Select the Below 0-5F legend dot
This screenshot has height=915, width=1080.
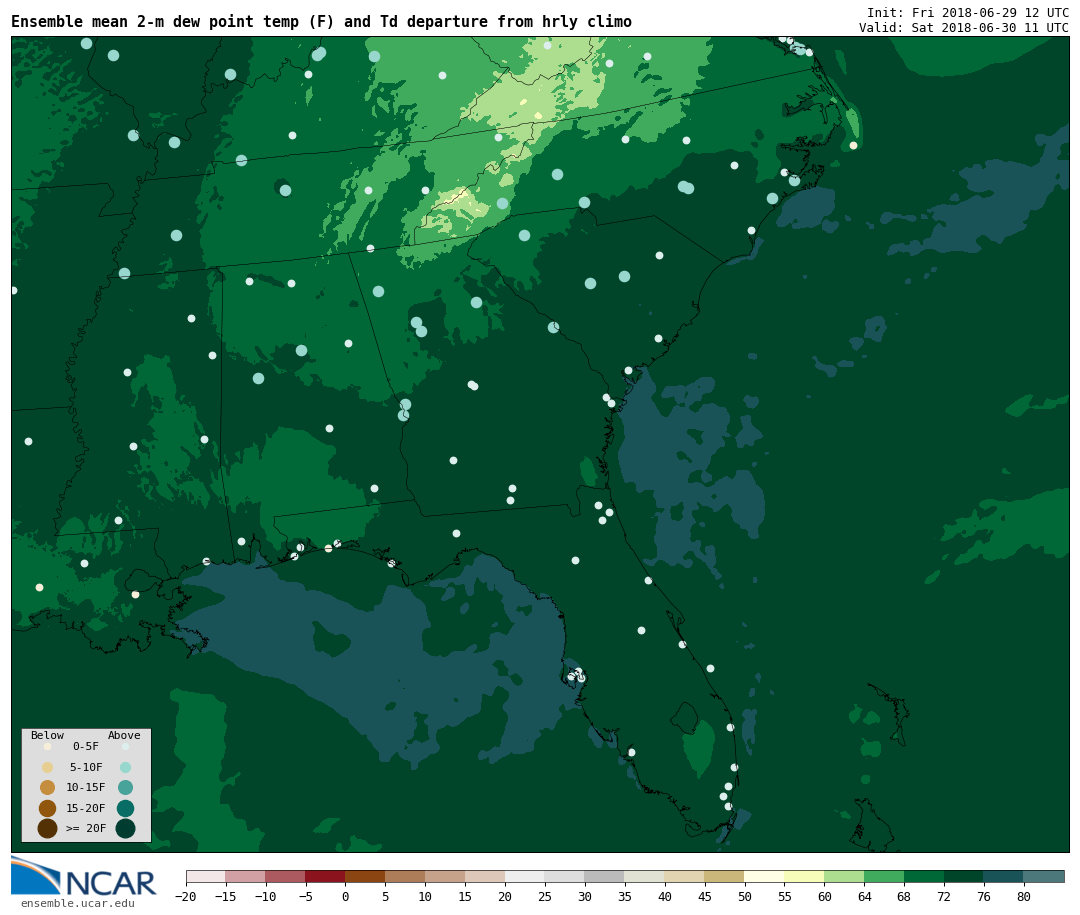[48, 746]
